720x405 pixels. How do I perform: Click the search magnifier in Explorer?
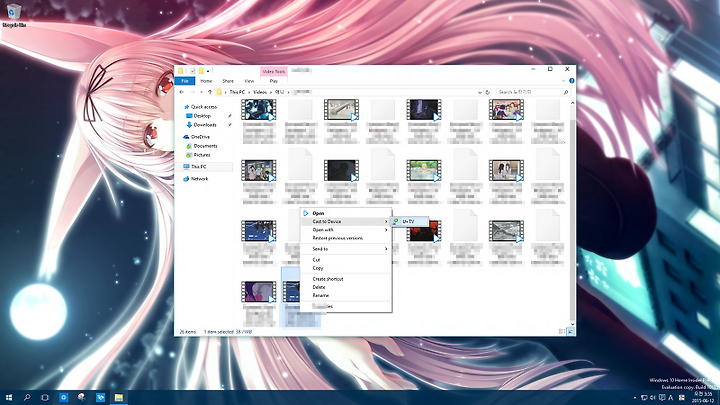[x=566, y=92]
